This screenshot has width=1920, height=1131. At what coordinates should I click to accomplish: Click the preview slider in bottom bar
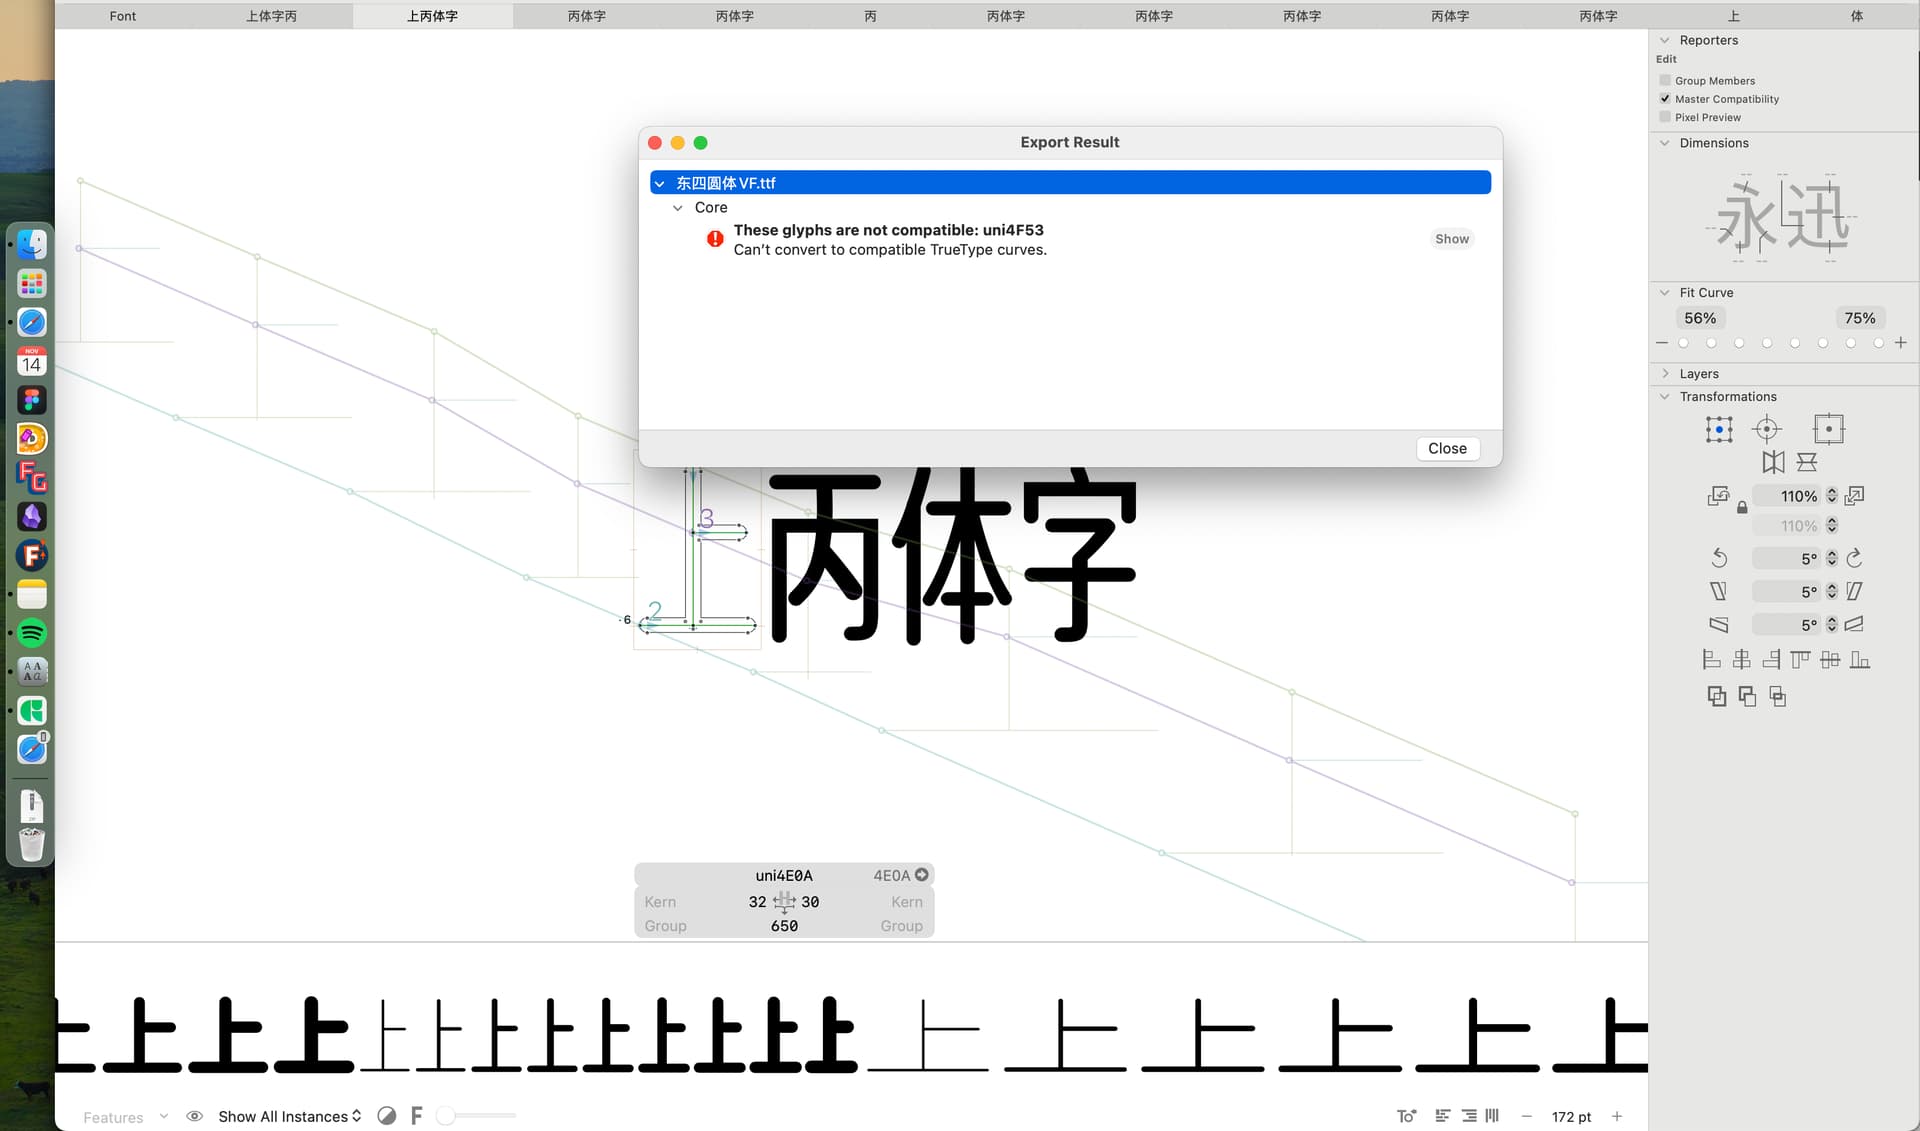[x=478, y=1115]
